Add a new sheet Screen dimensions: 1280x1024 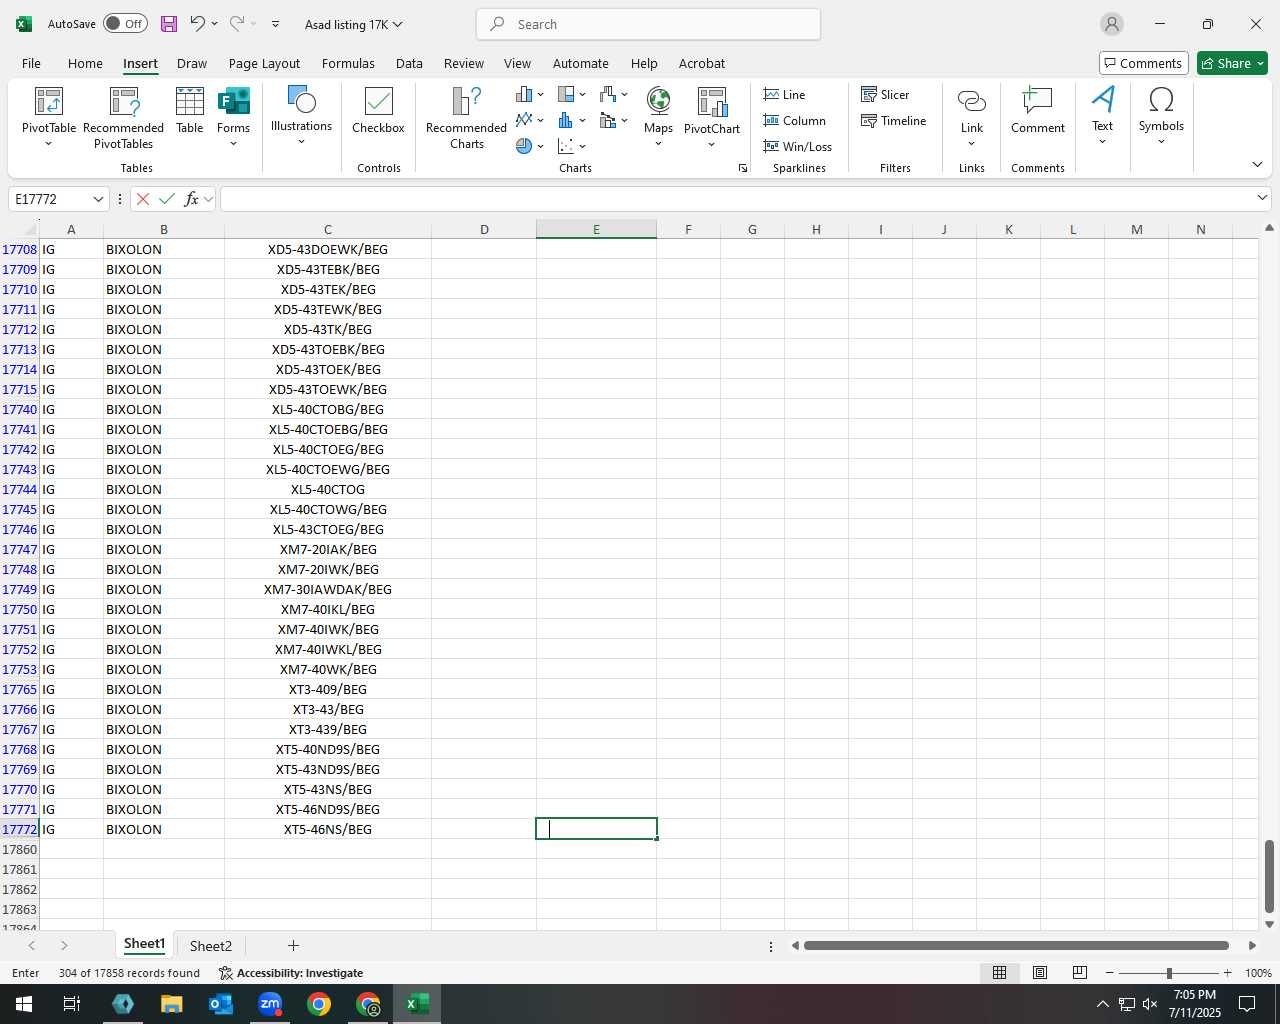[x=293, y=945]
